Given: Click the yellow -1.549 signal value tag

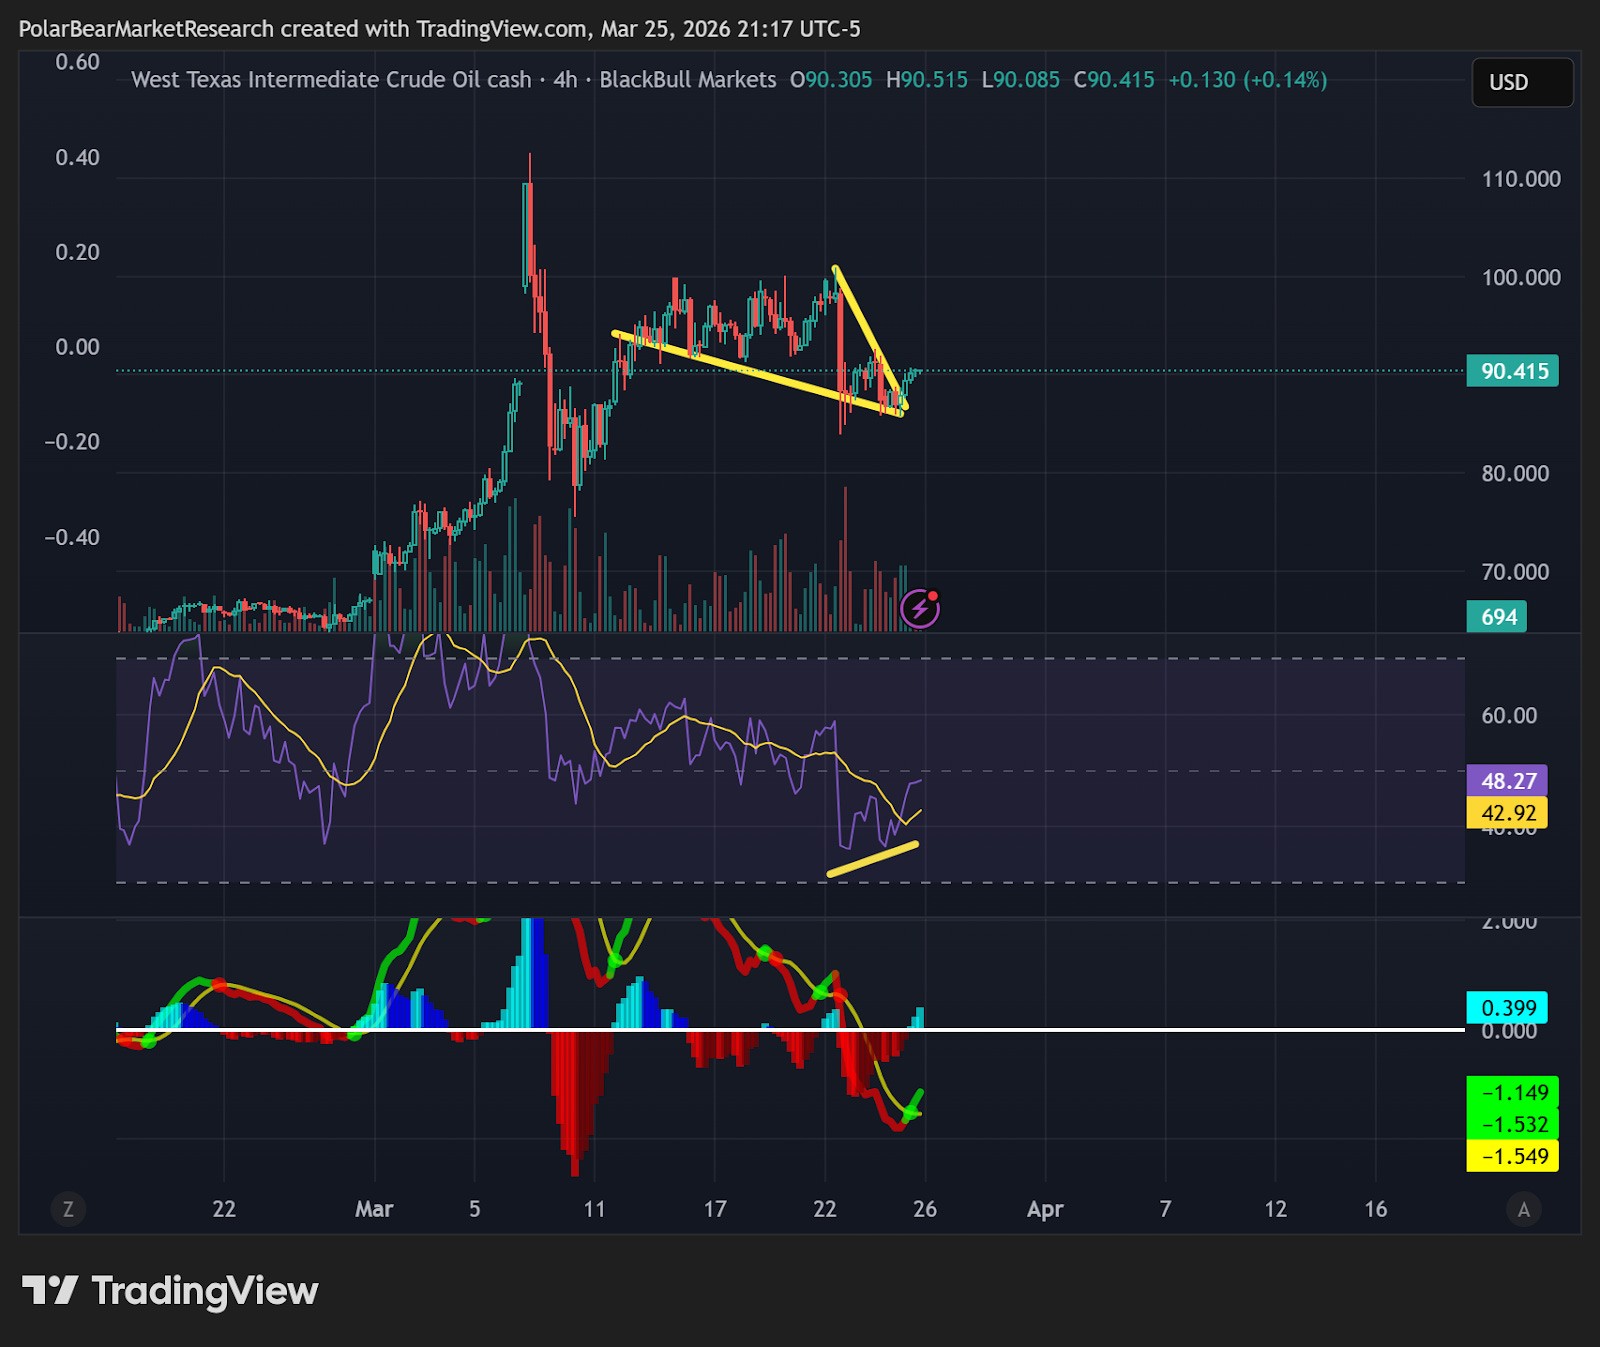Looking at the screenshot, I should [x=1513, y=1157].
